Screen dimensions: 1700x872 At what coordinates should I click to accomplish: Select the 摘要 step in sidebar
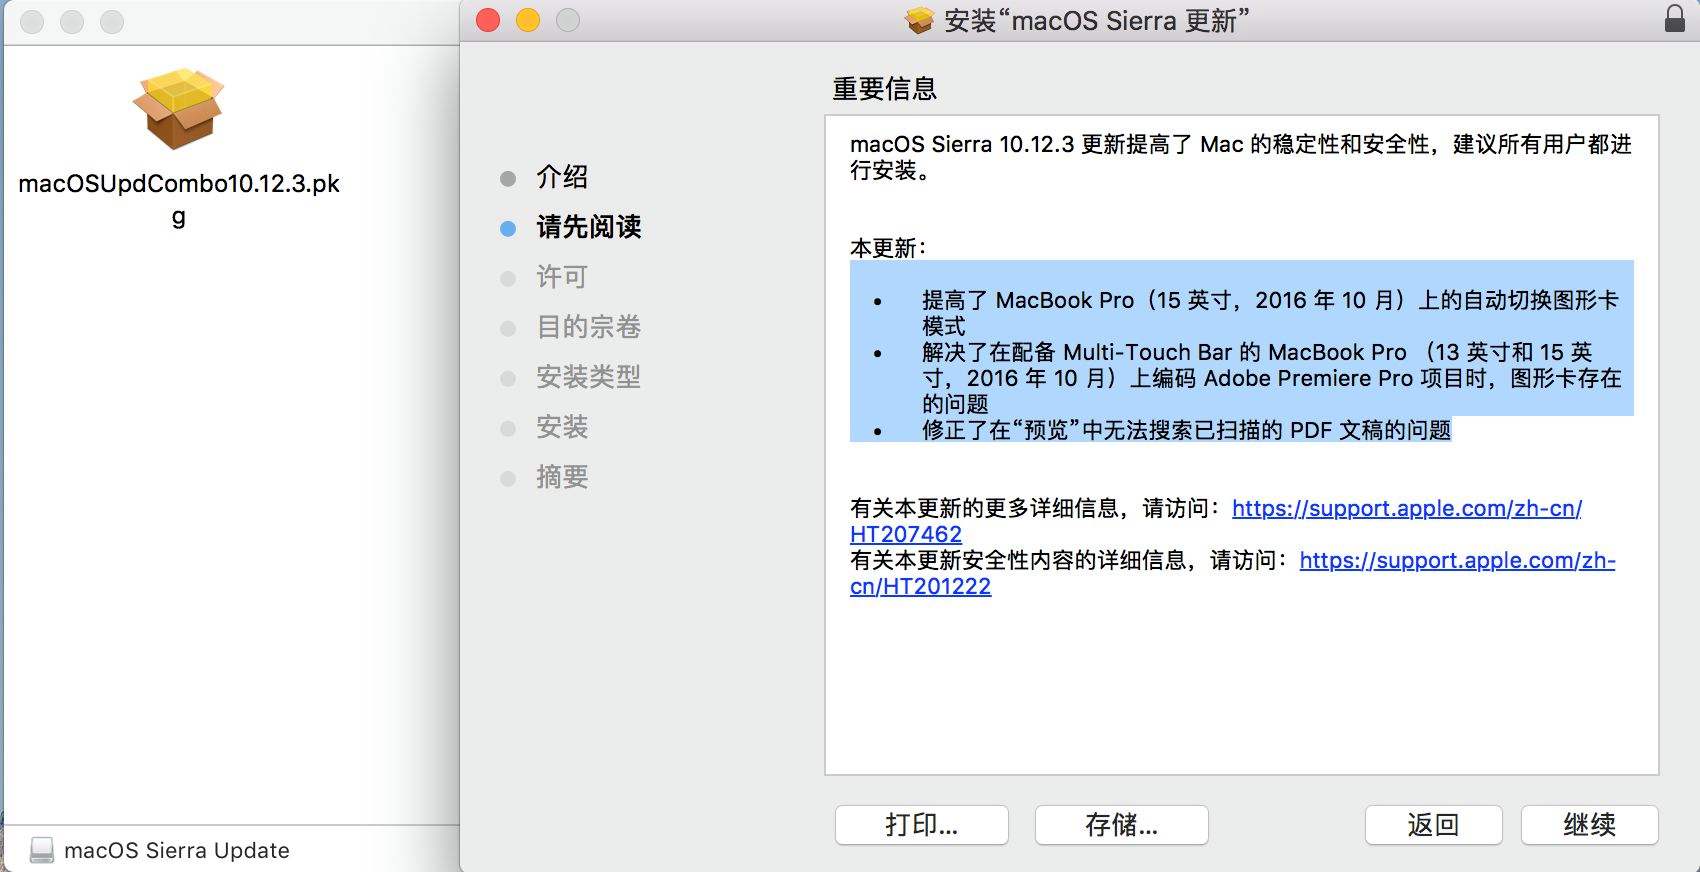(562, 477)
